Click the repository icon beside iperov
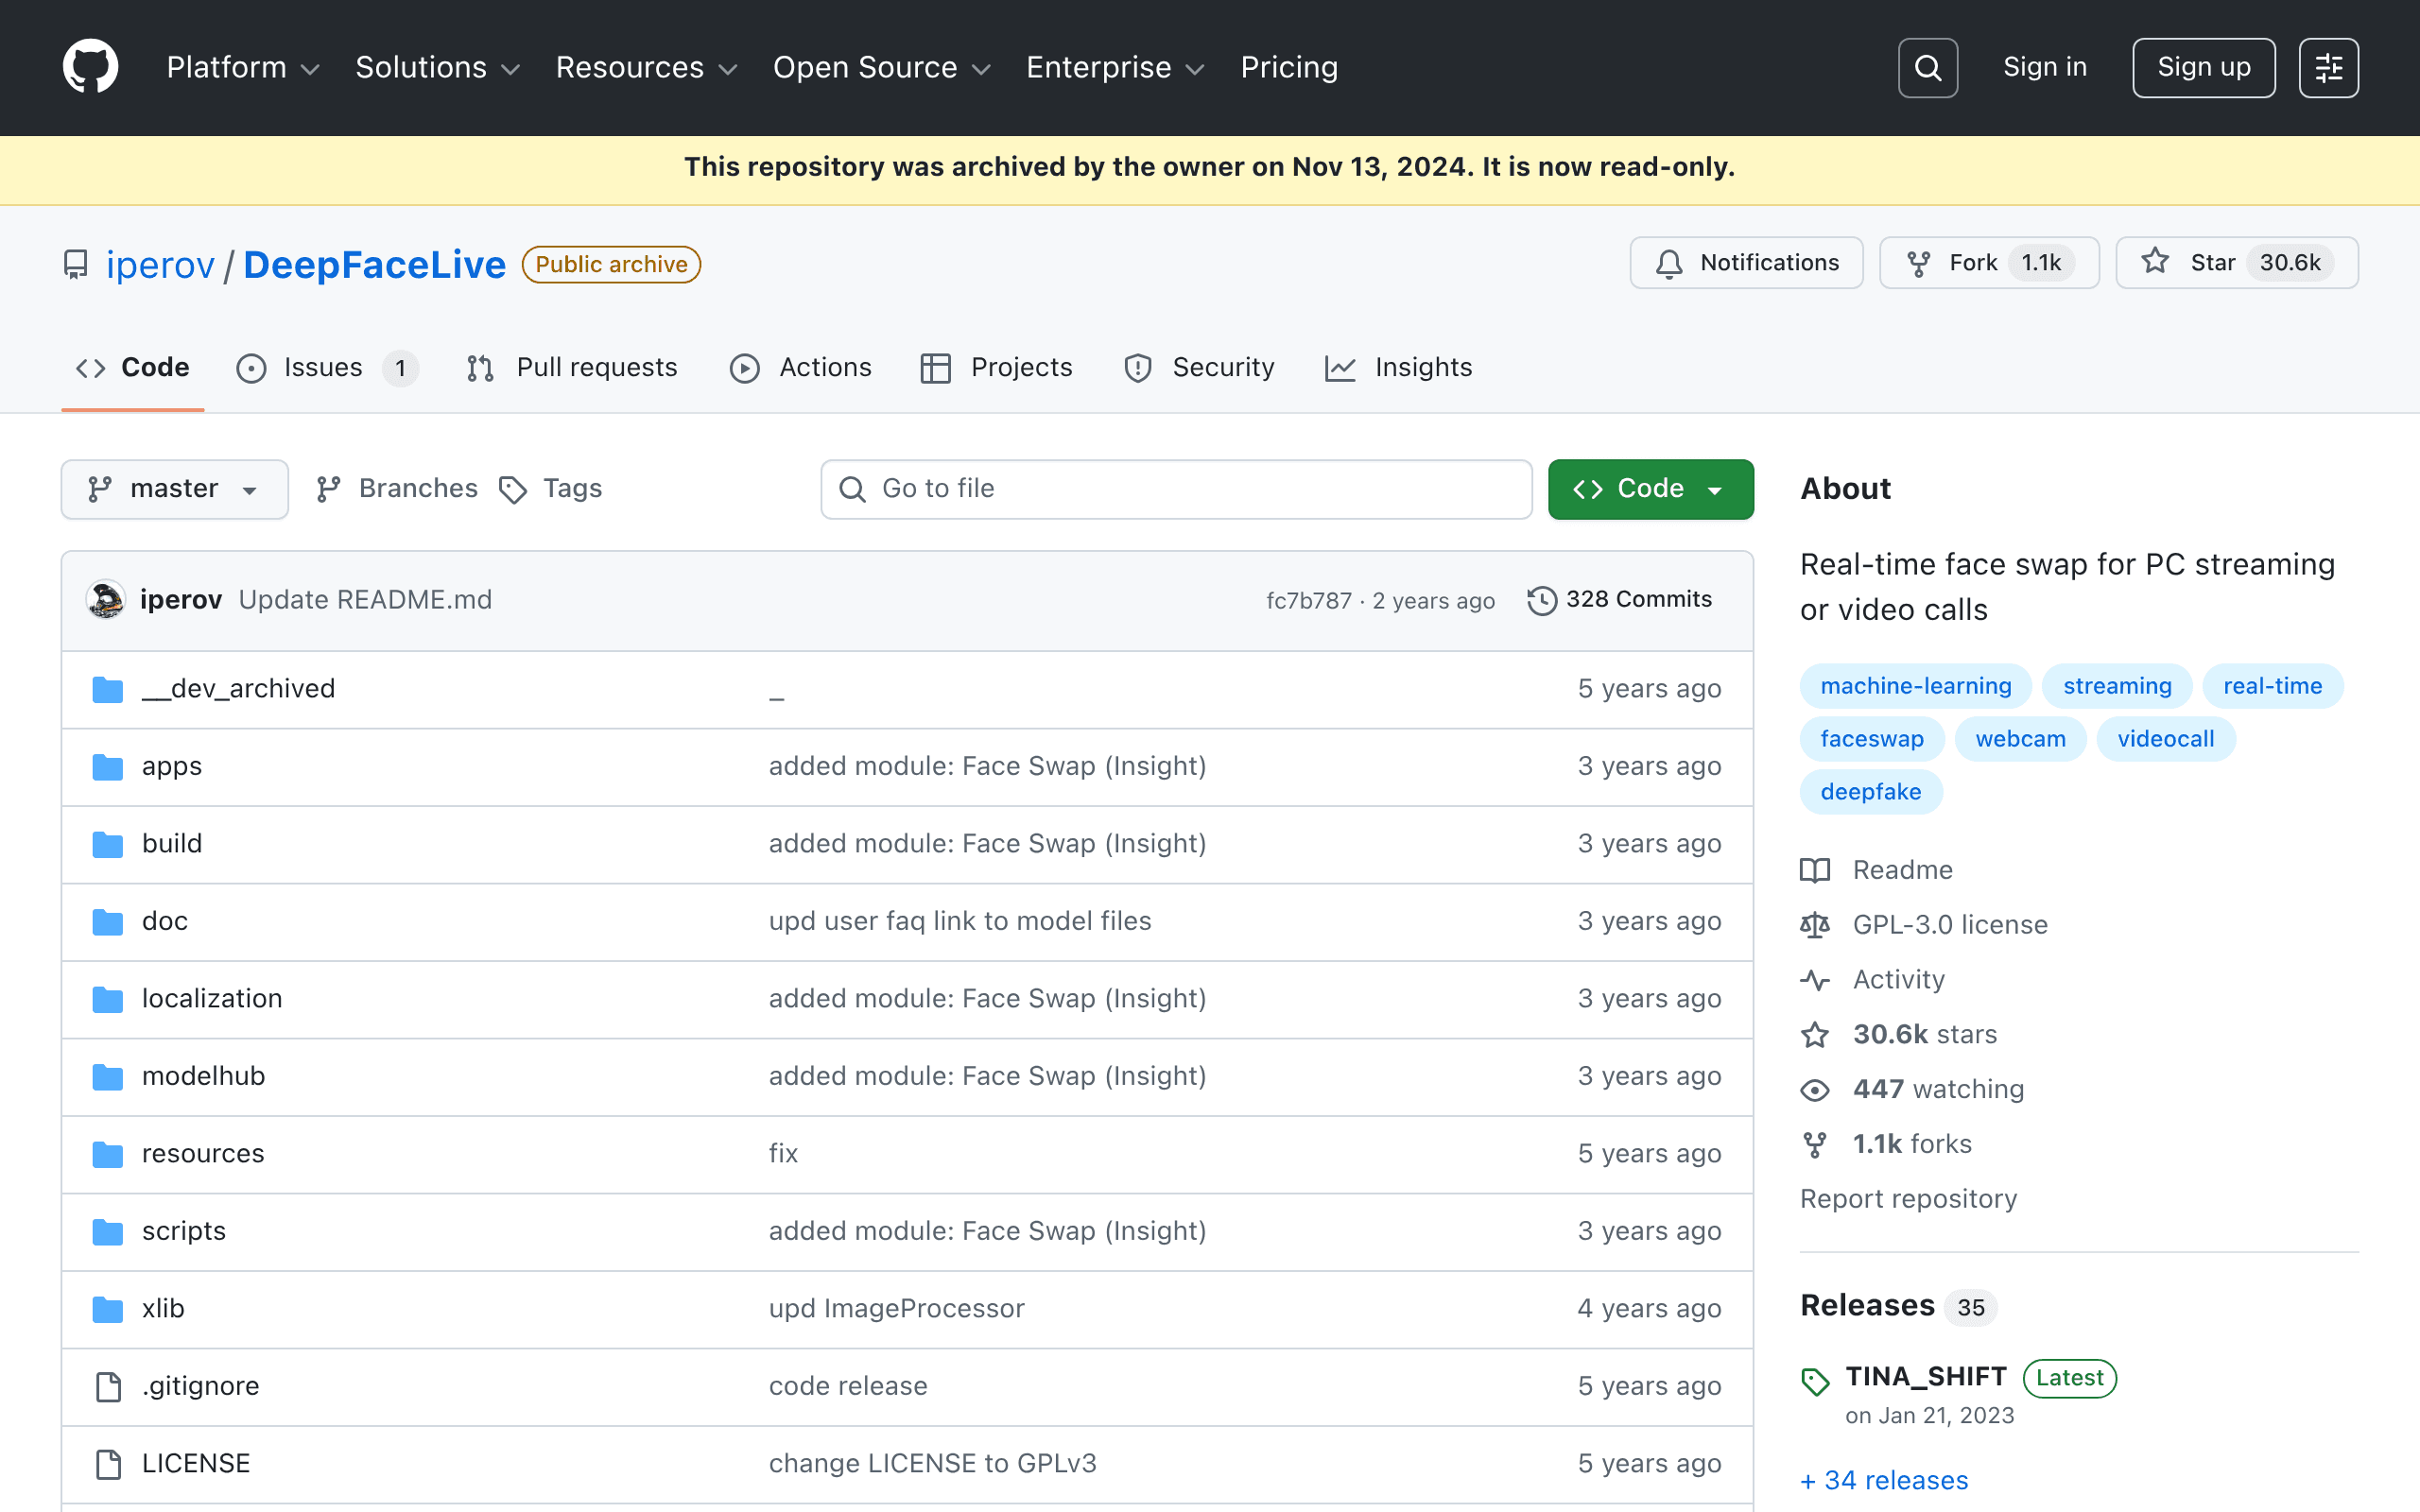This screenshot has width=2420, height=1512. (76, 265)
